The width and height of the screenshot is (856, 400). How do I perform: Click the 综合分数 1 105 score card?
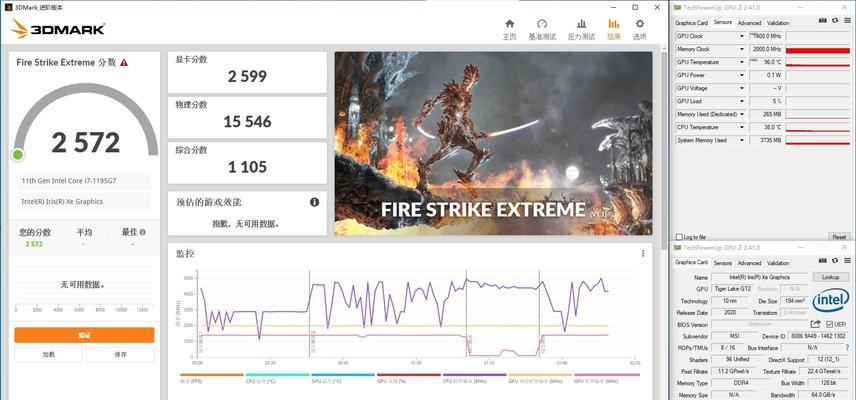(247, 163)
